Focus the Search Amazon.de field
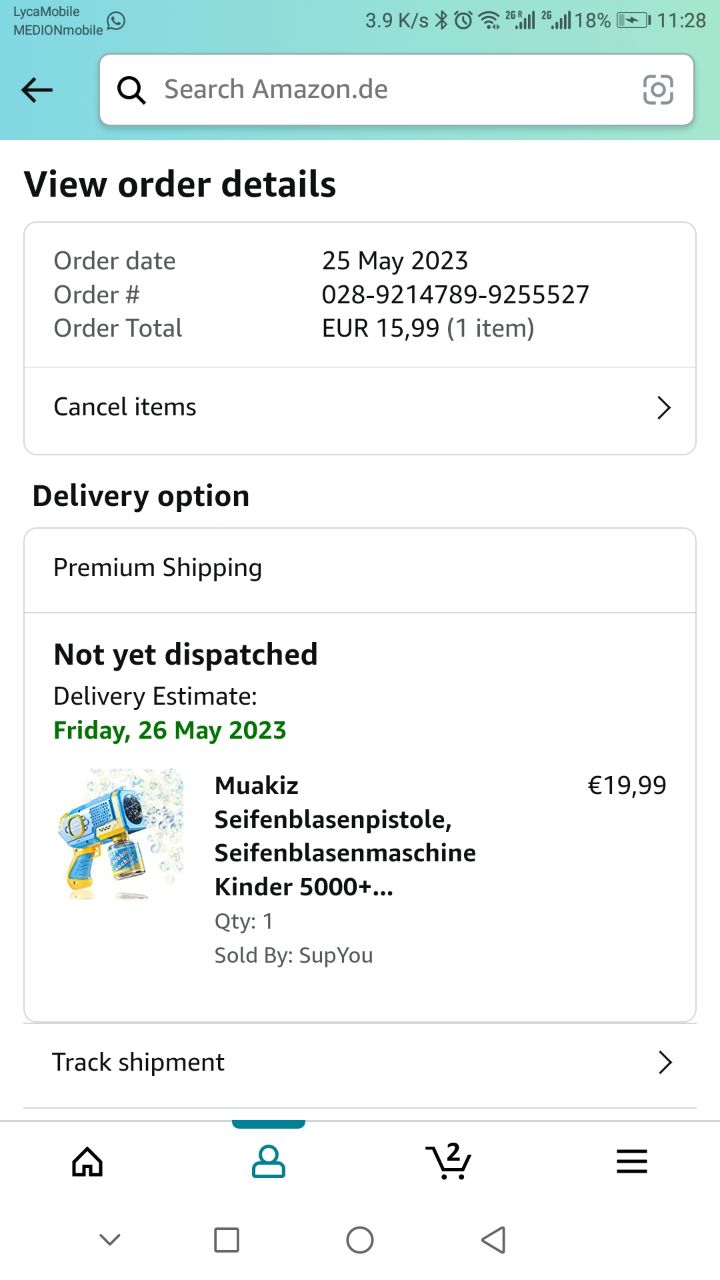Image resolution: width=720 pixels, height=1280 pixels. [390, 90]
